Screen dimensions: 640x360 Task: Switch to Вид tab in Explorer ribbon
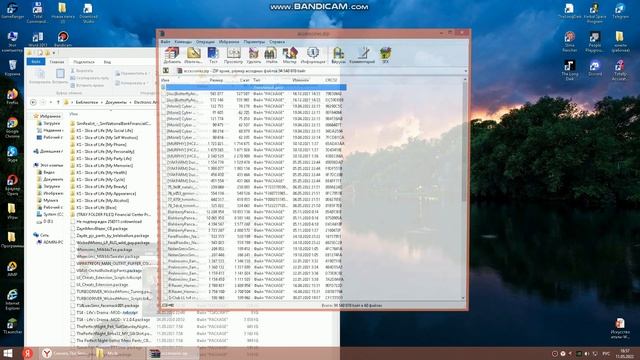[107, 62]
